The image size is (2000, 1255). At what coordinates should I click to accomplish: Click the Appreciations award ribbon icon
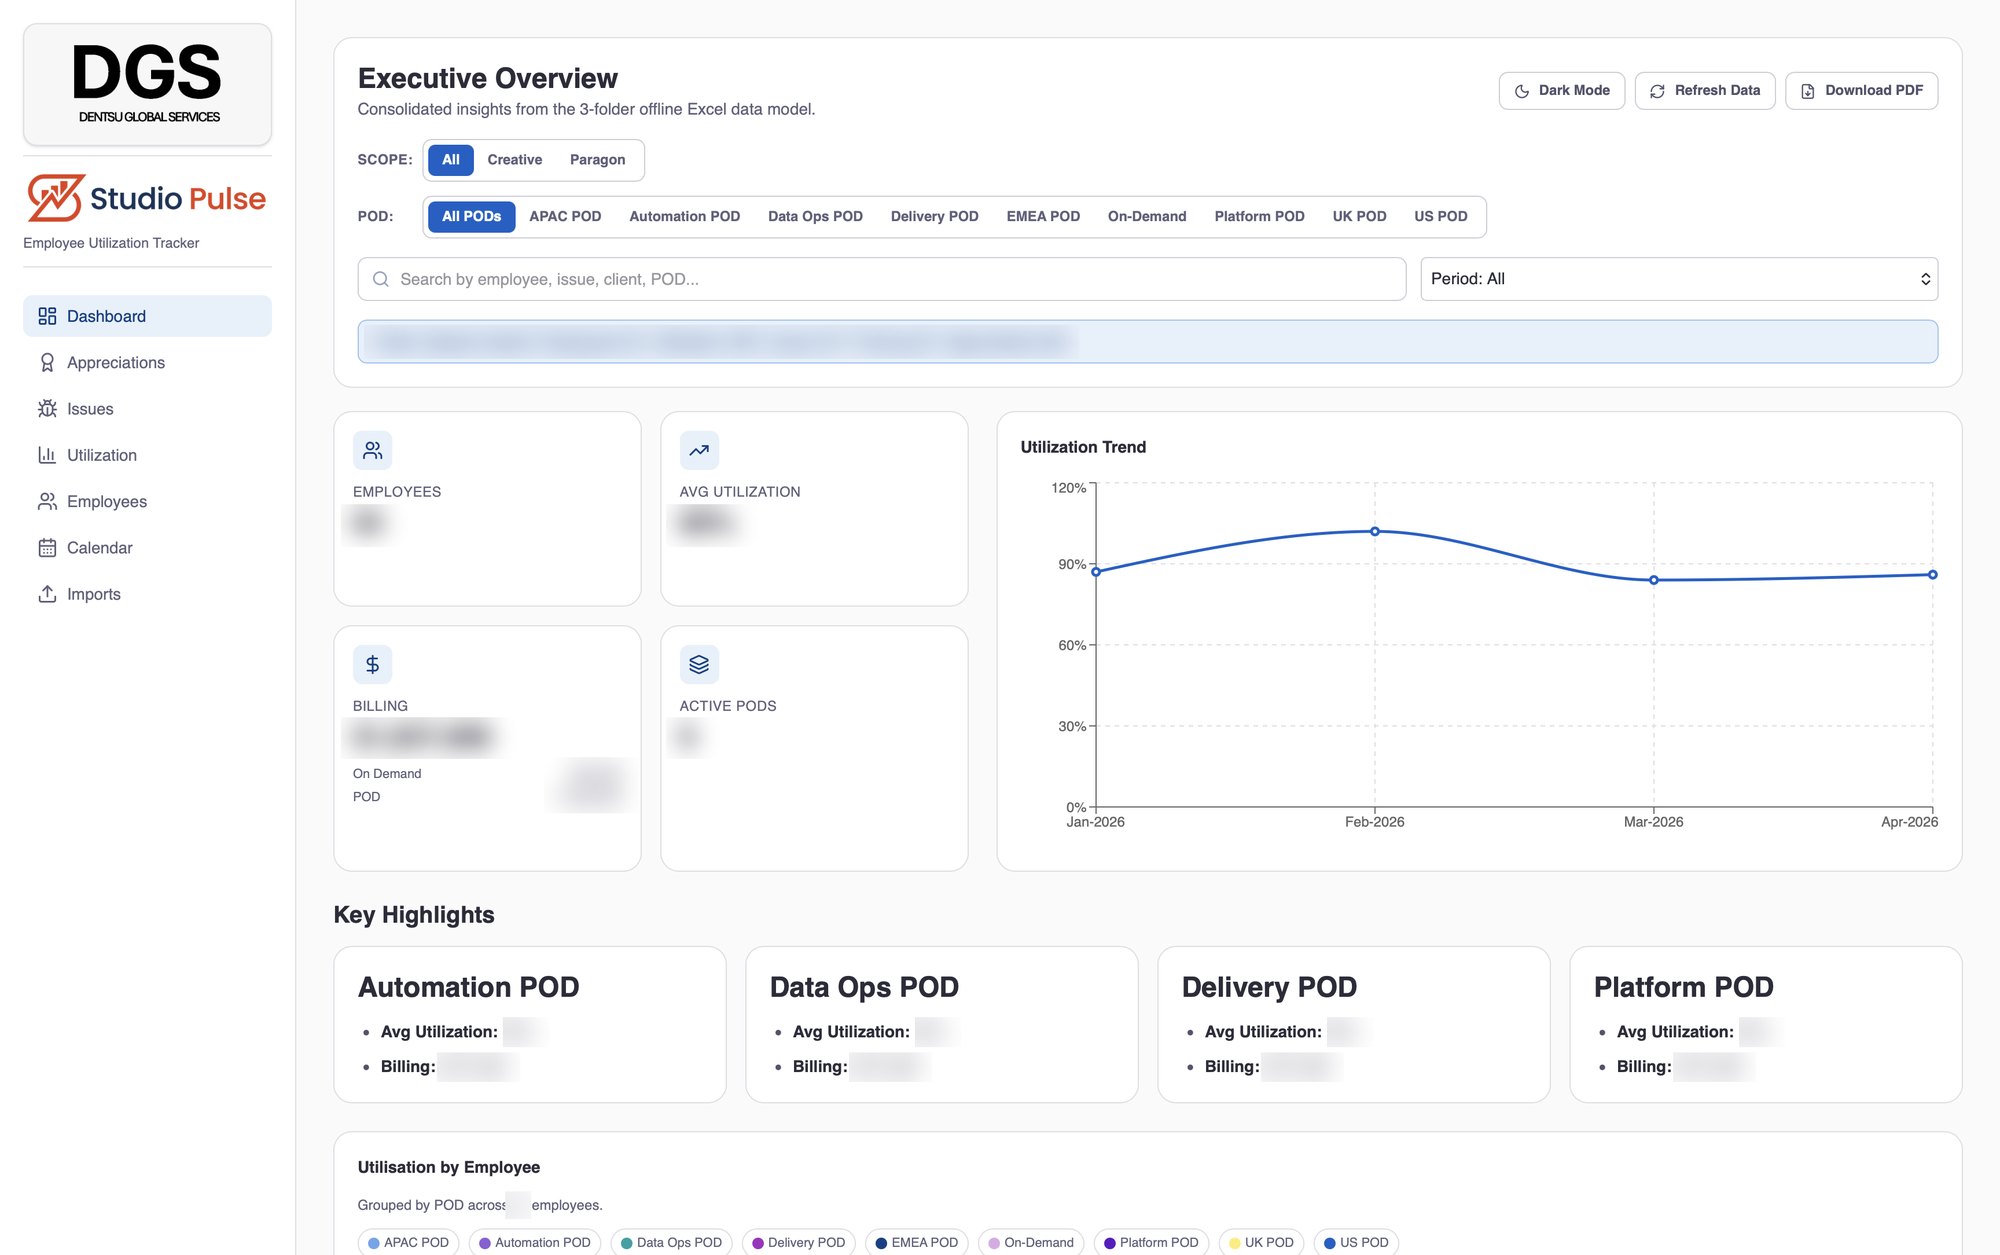[x=47, y=362]
